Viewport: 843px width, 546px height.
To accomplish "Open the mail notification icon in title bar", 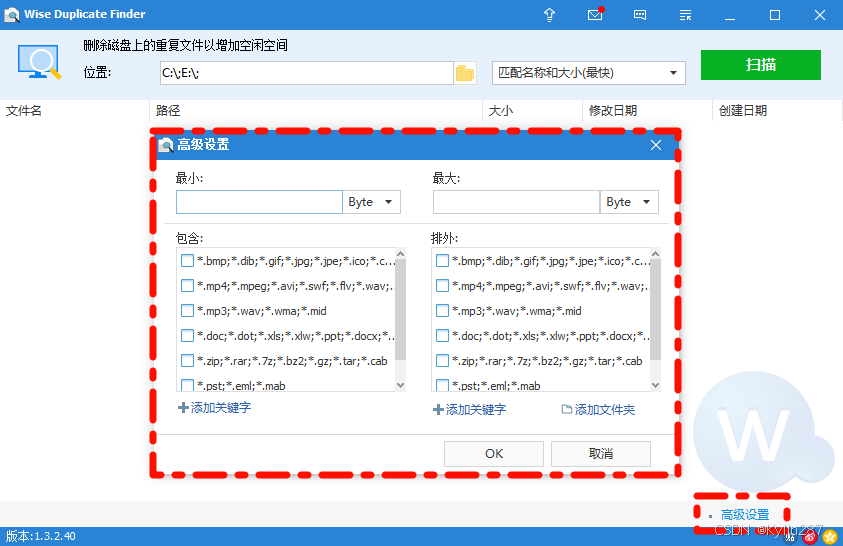I will point(595,14).
